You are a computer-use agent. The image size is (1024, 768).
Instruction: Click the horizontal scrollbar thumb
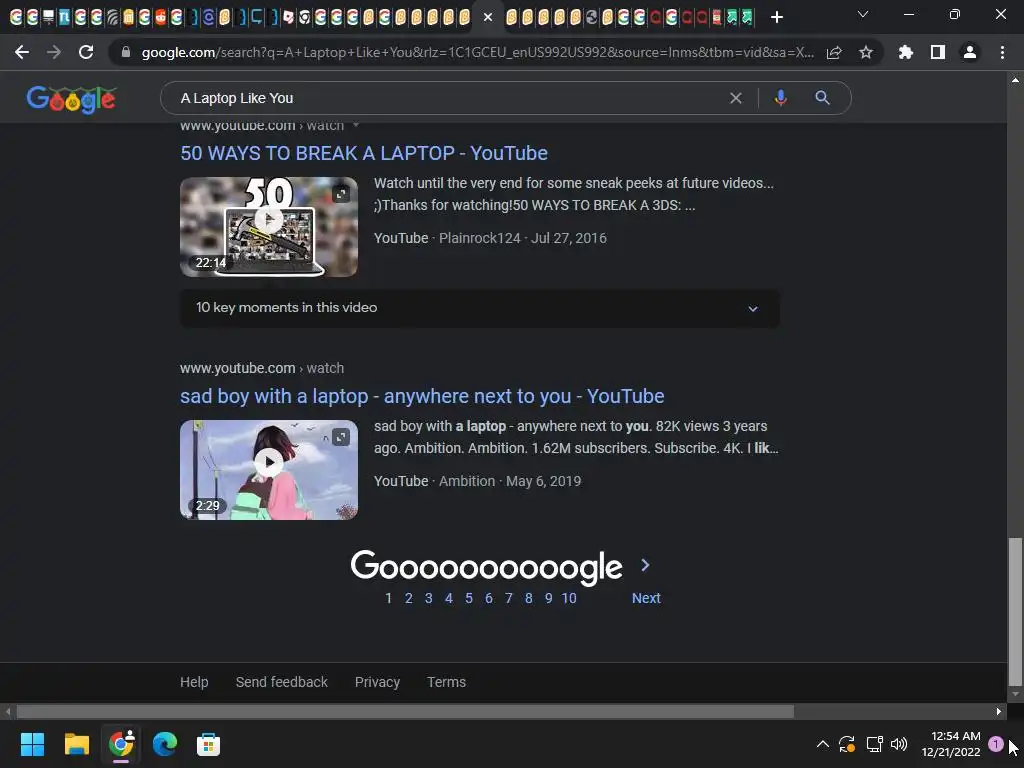point(405,712)
